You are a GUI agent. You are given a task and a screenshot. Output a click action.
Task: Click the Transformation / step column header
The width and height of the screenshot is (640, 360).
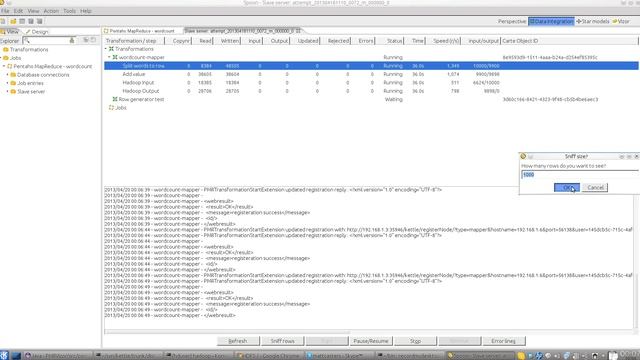click(134, 41)
